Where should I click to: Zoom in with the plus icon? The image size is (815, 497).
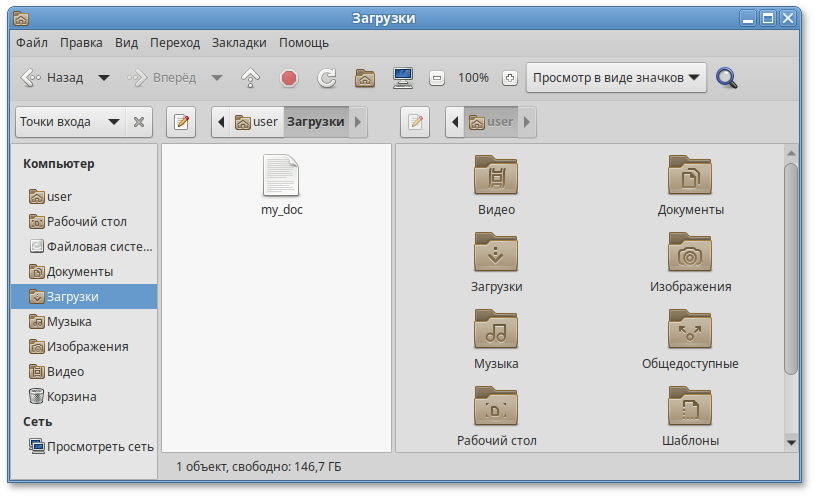coord(509,78)
